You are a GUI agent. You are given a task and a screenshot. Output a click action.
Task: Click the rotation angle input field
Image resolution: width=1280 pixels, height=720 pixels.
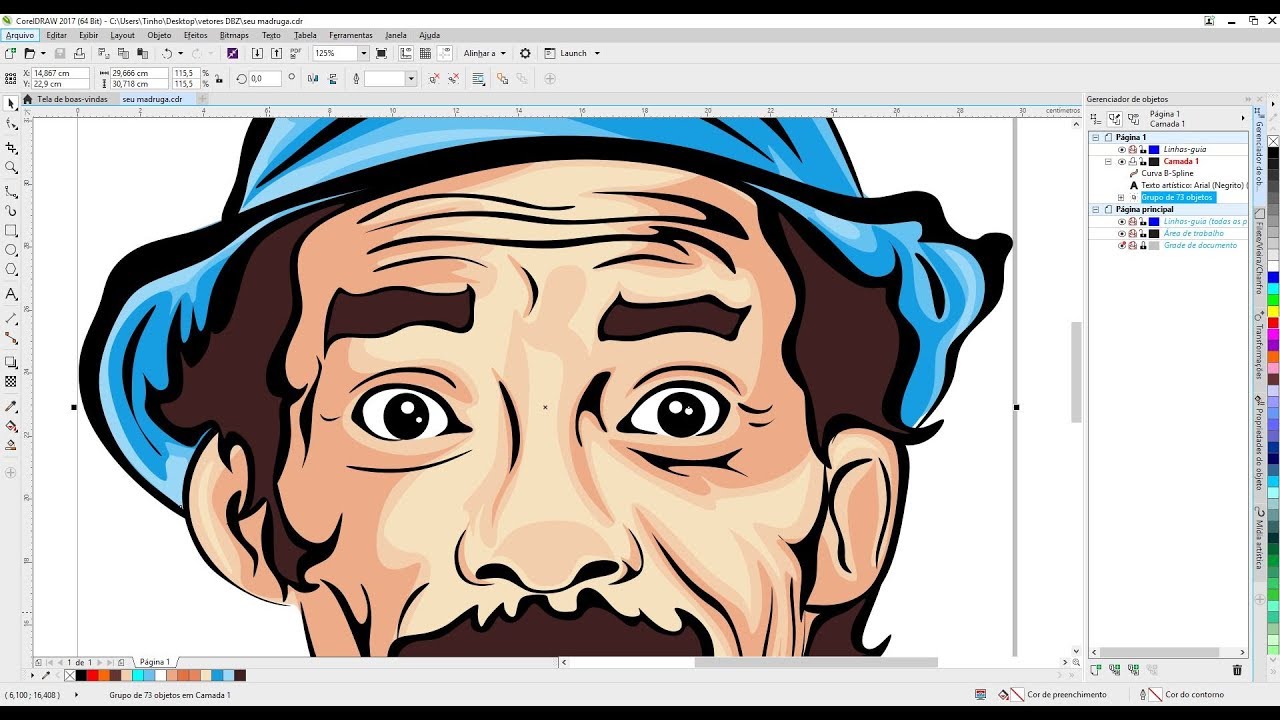point(265,78)
